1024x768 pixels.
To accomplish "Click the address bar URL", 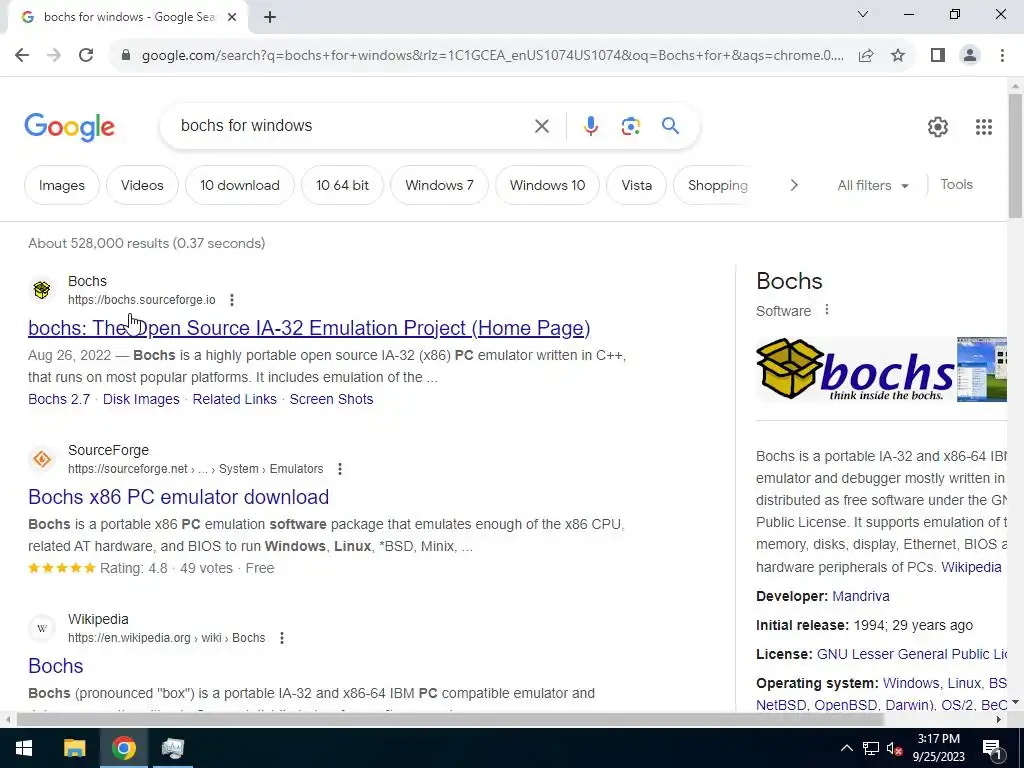I will pos(492,56).
